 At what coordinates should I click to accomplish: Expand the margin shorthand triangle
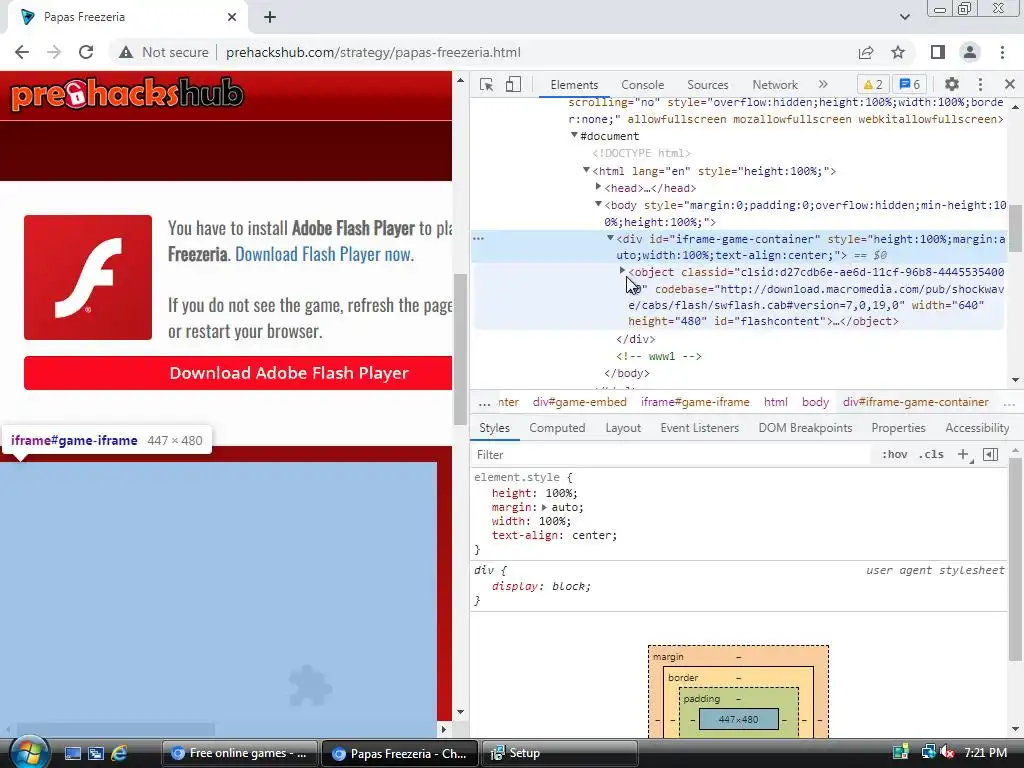tap(544, 507)
